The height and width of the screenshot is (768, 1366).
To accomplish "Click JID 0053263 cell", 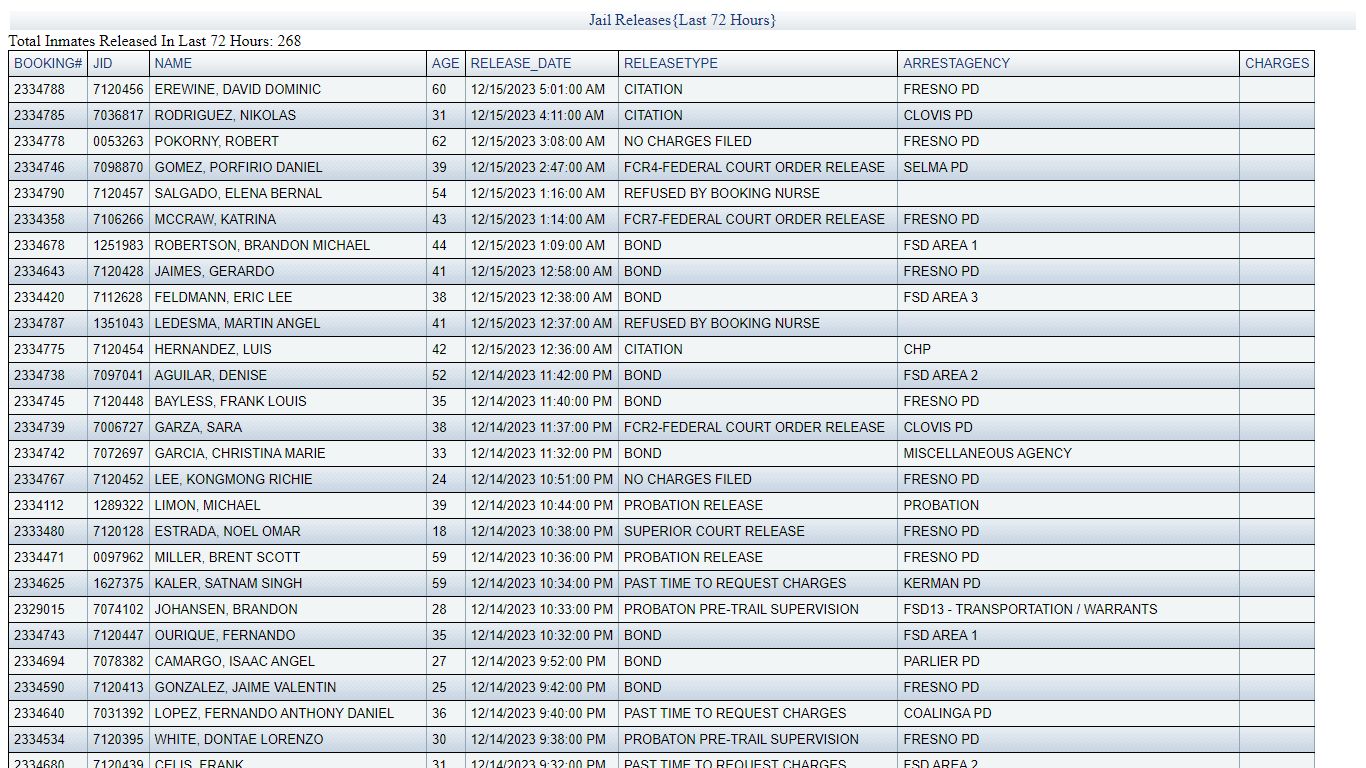I will (118, 141).
